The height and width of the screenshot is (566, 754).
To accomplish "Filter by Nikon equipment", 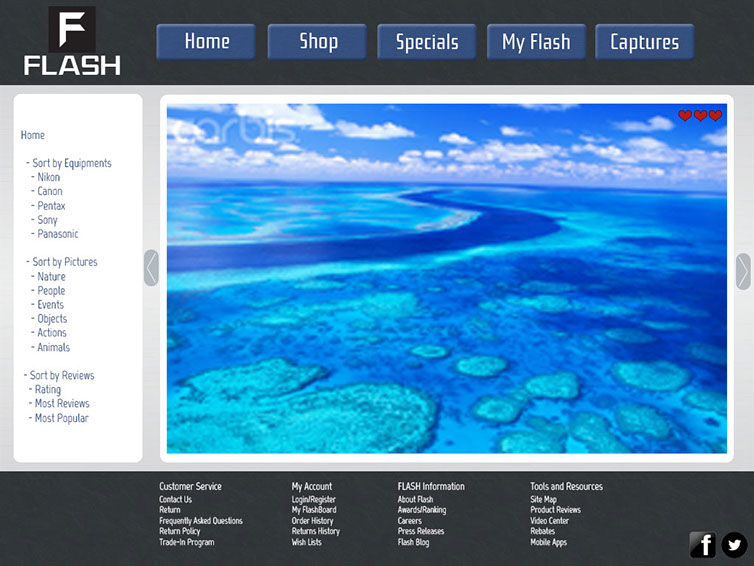I will 49,177.
